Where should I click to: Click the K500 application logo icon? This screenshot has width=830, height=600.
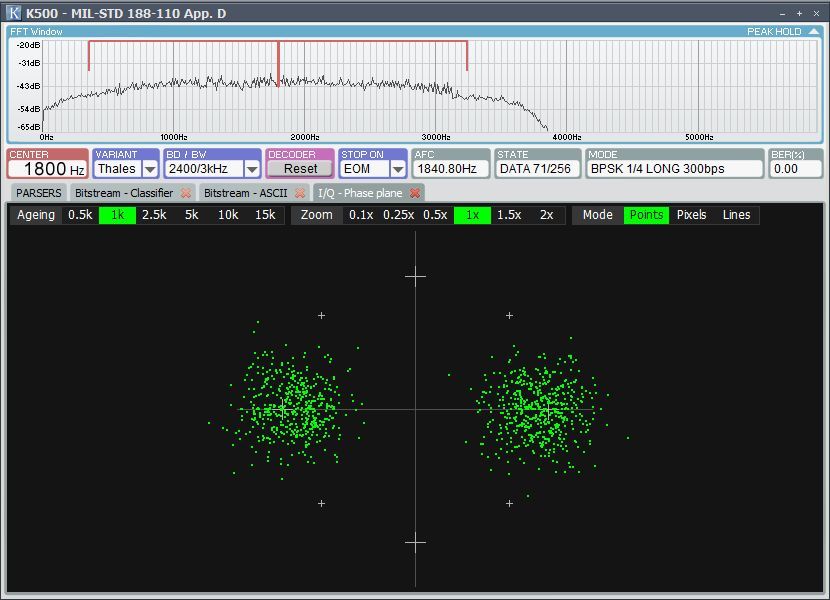(14, 13)
